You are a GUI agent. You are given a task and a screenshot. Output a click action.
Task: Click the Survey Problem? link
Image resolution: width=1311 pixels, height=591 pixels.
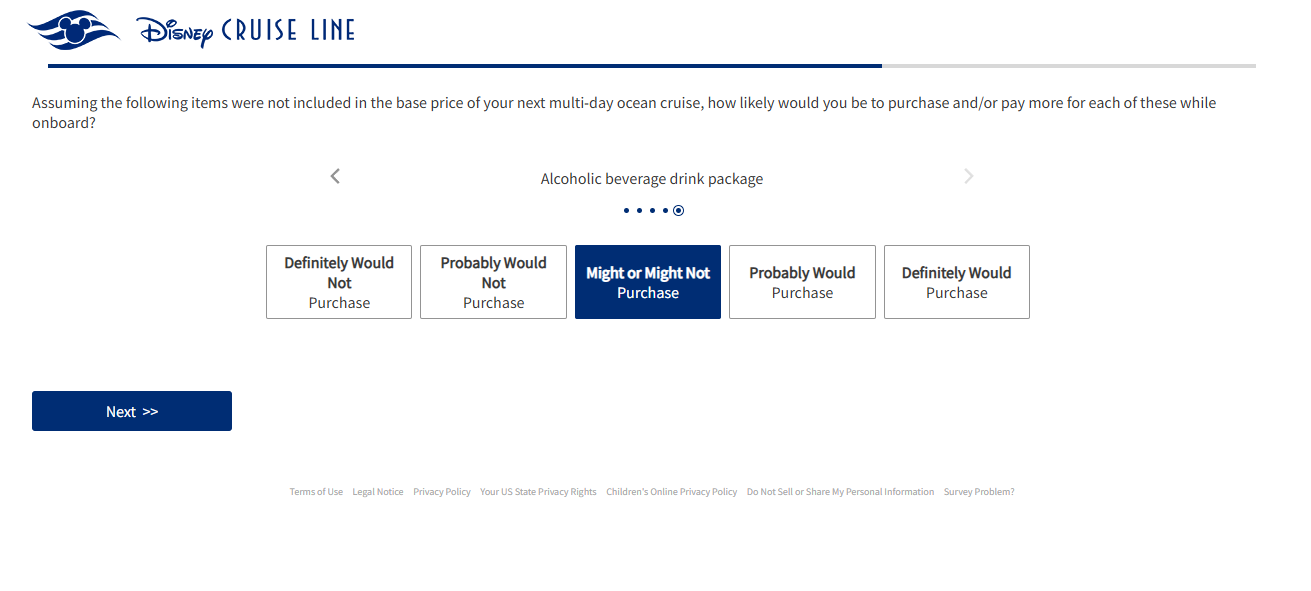(979, 492)
